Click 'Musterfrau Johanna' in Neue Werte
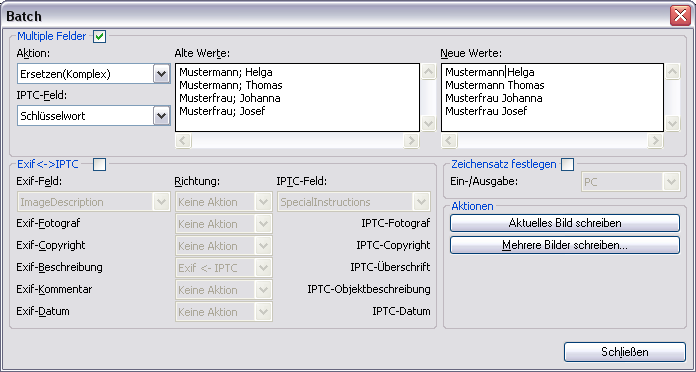This screenshot has width=696, height=372. point(494,98)
